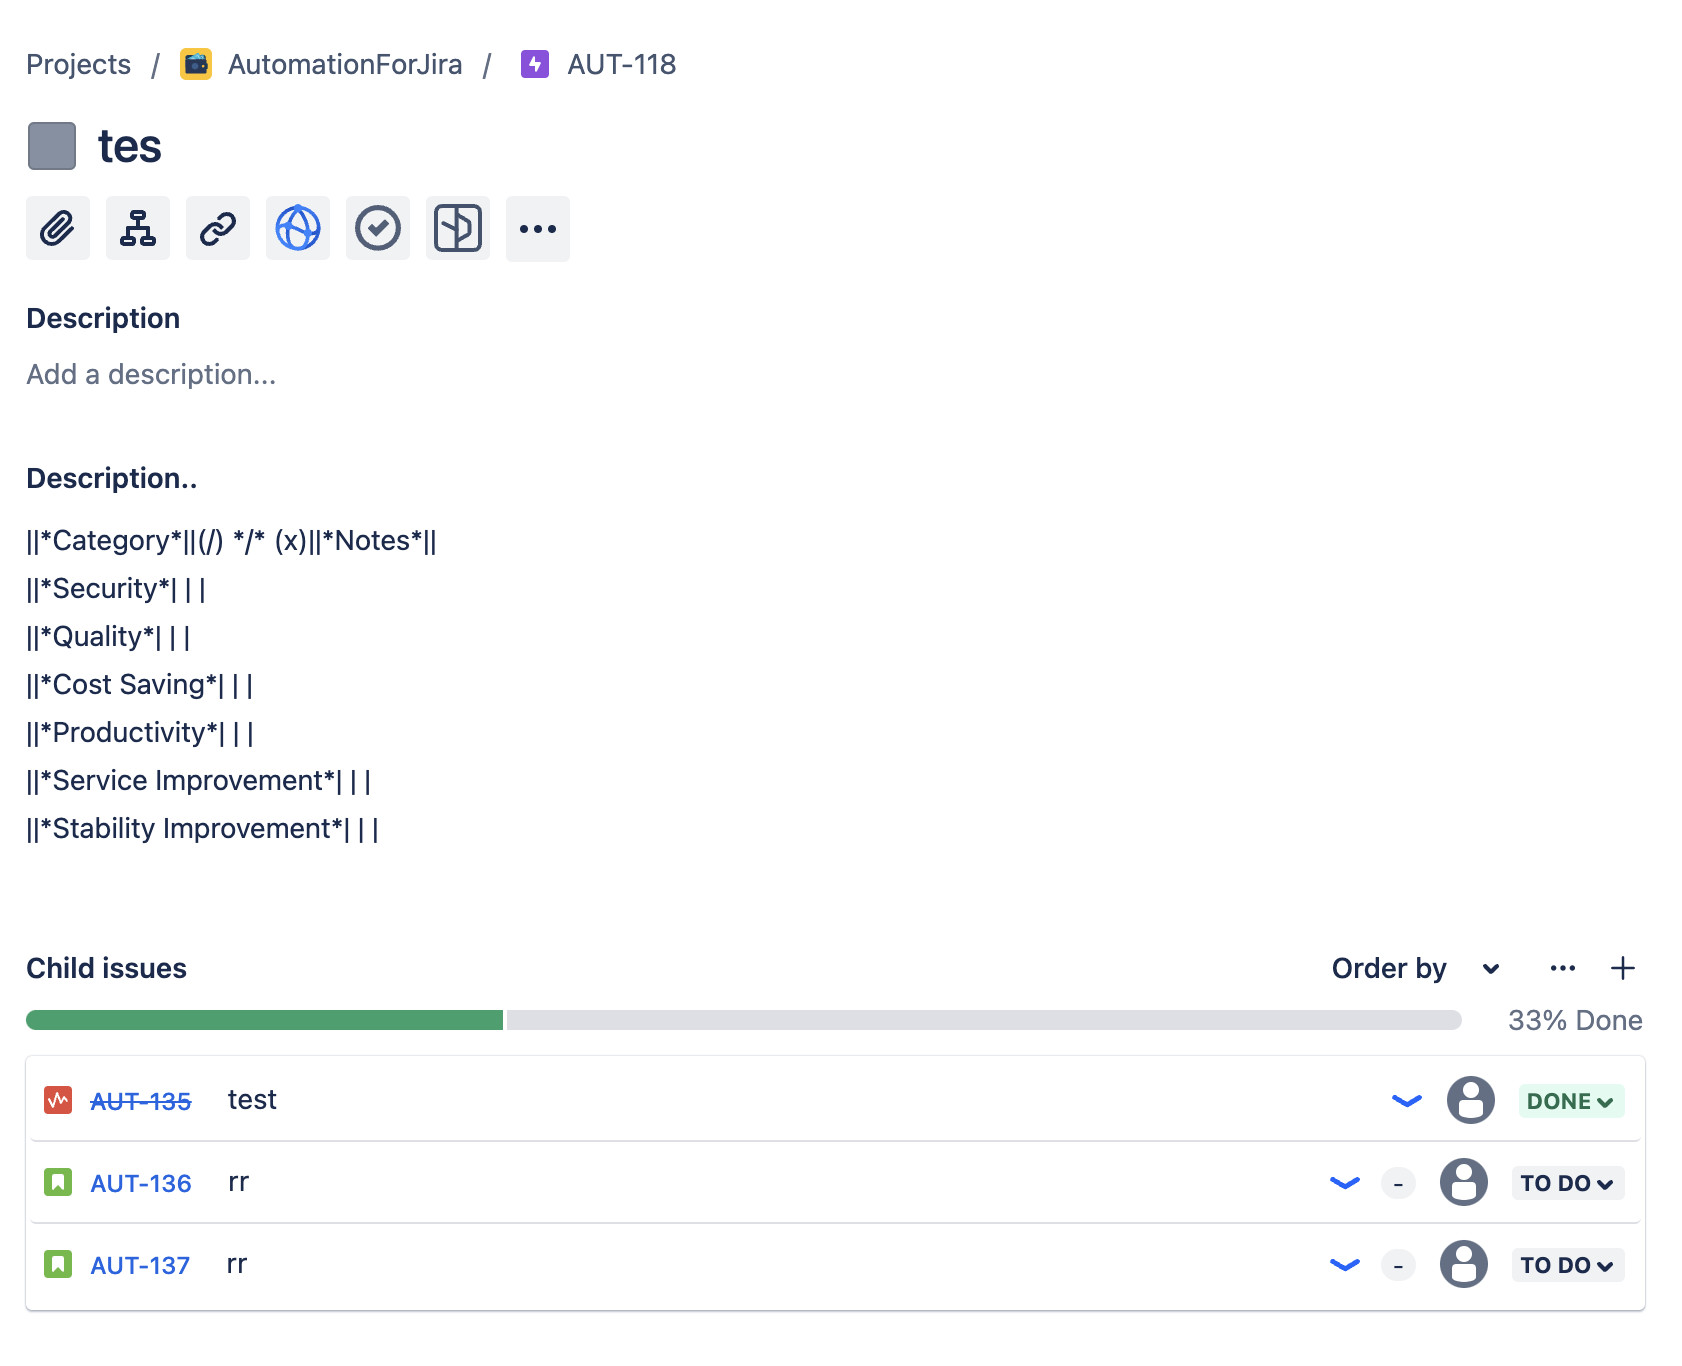Viewport: 1682px width, 1366px height.
Task: Click the Add a description field
Action: [151, 374]
